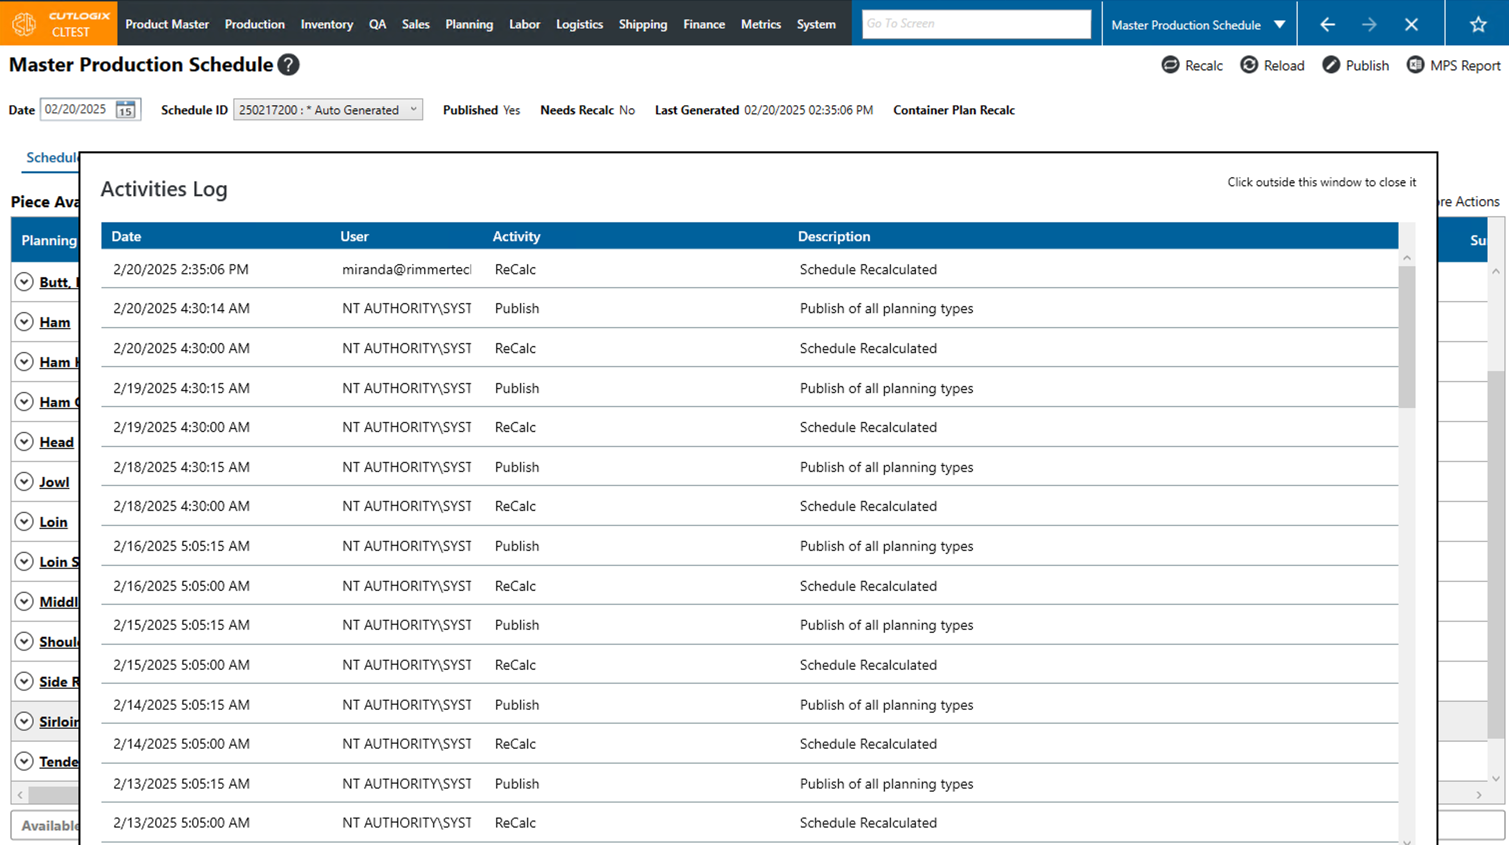
Task: Expand the Head planning row
Action: click(x=24, y=442)
